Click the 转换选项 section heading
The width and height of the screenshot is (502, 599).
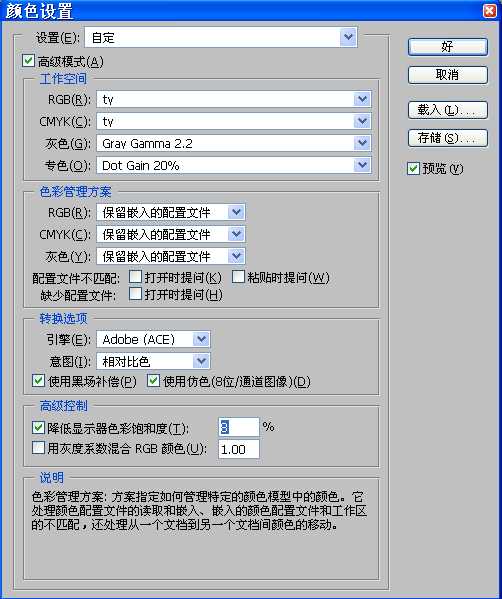63,318
